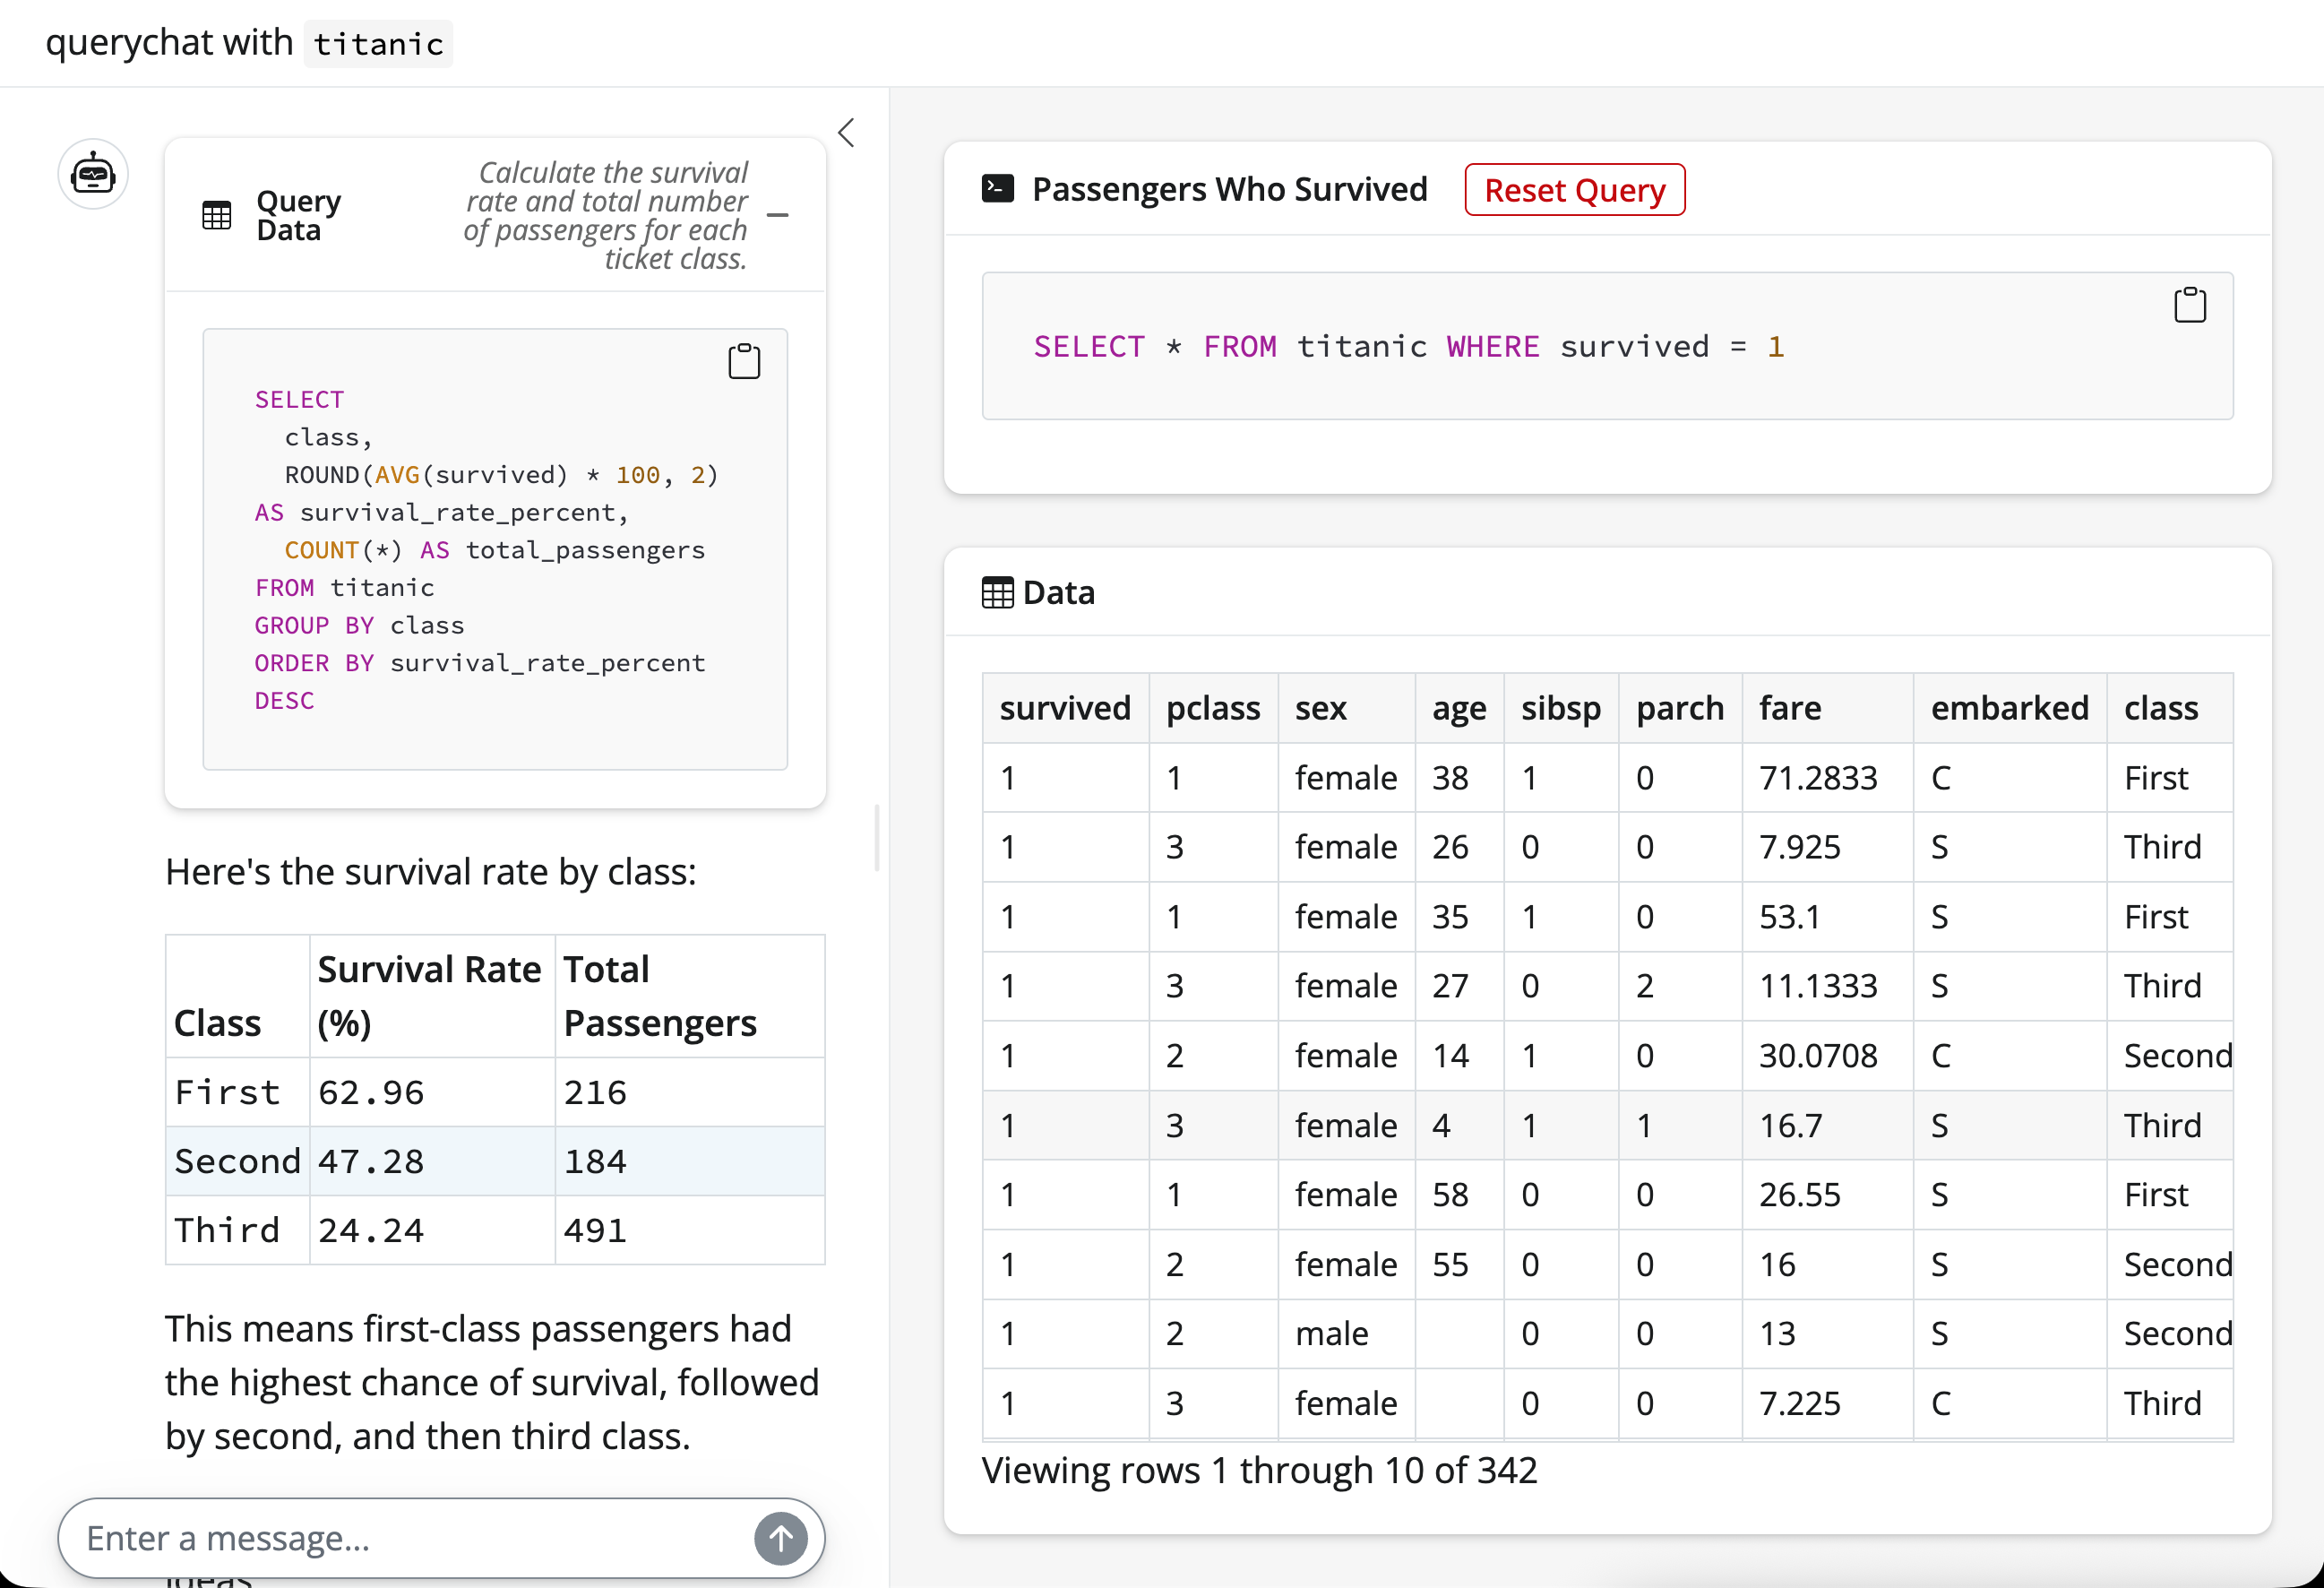Click the Viewing rows 1 through 10 text

point(1259,1470)
